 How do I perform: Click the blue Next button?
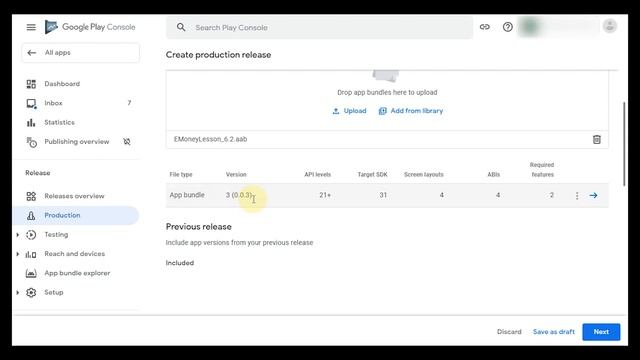click(x=601, y=332)
